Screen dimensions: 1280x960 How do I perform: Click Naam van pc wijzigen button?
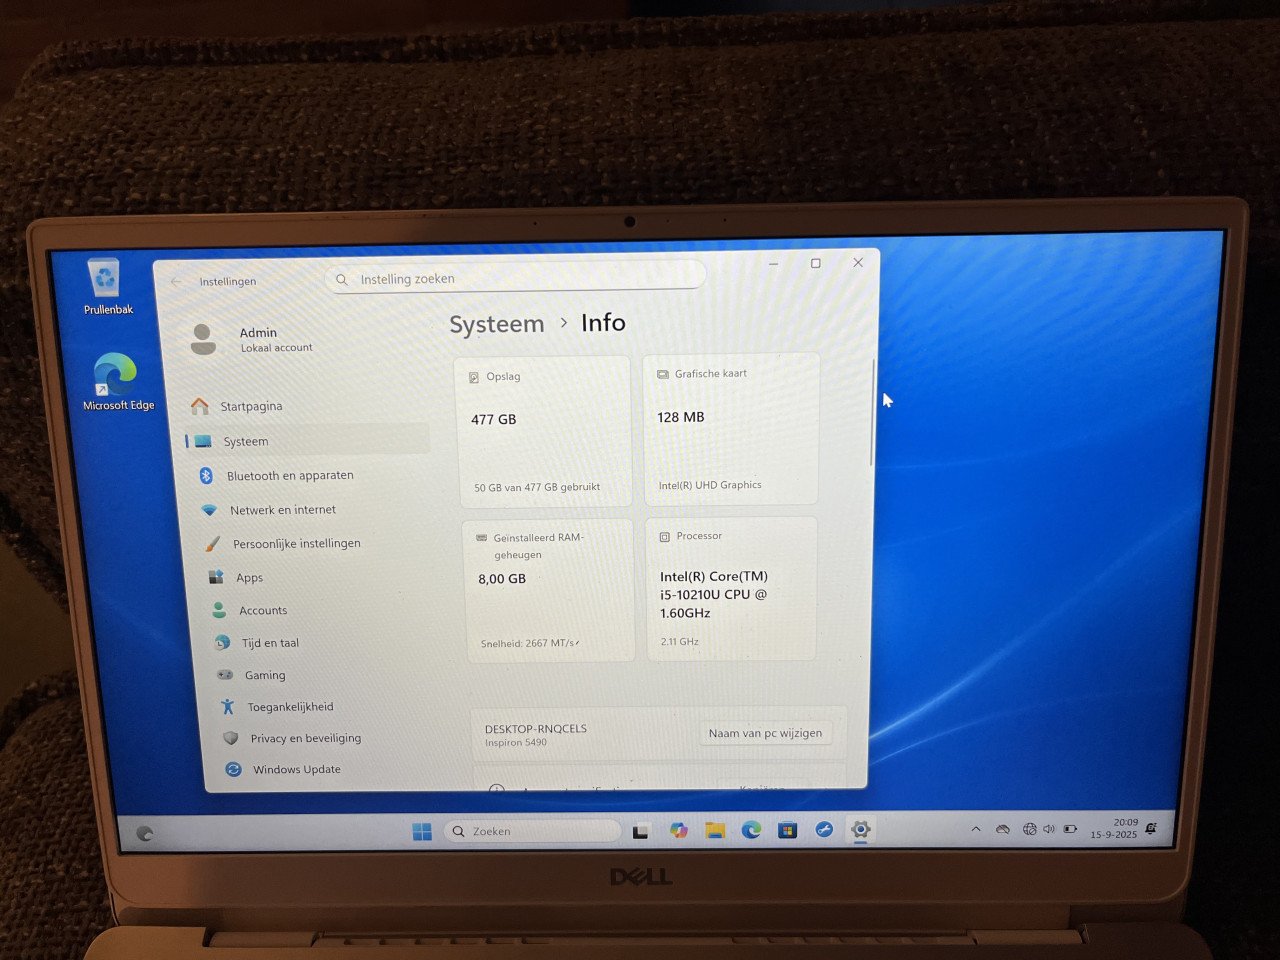click(x=765, y=733)
